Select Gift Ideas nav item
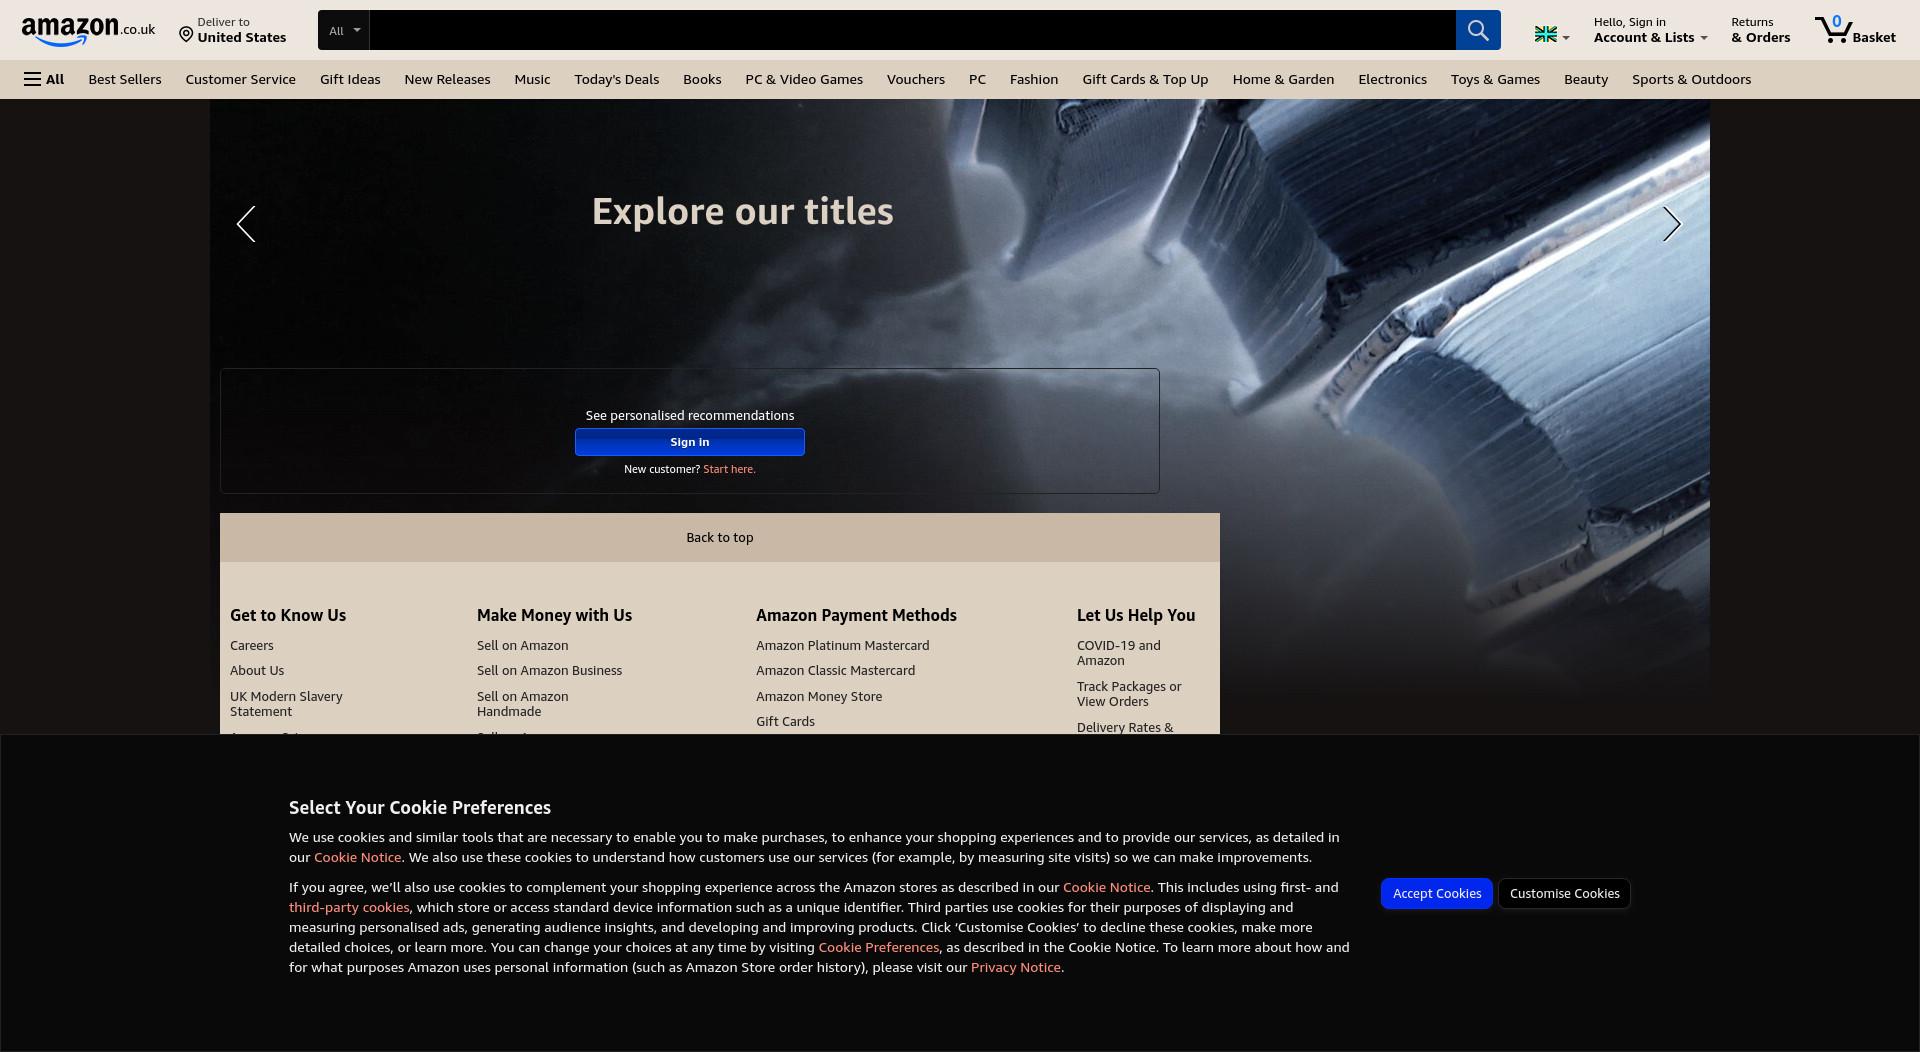This screenshot has height=1052, width=1920. coord(350,79)
